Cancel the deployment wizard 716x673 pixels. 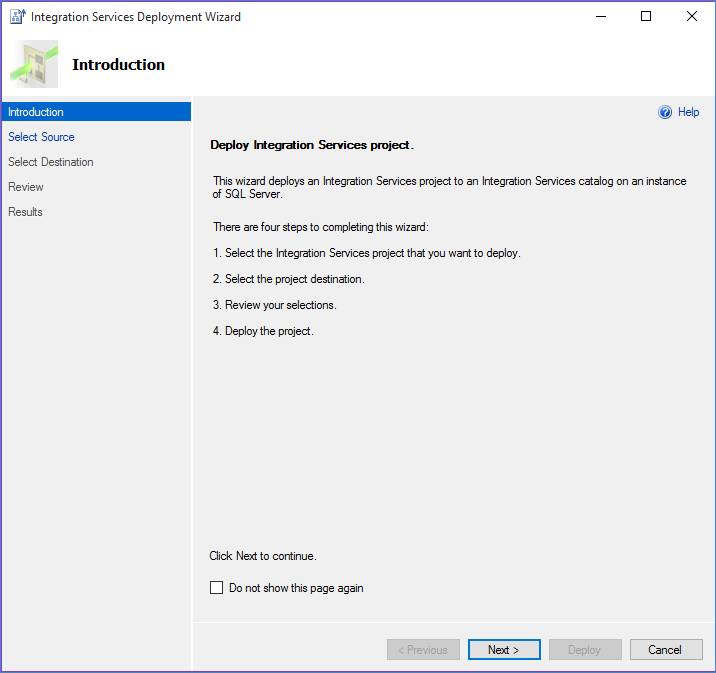(x=666, y=649)
